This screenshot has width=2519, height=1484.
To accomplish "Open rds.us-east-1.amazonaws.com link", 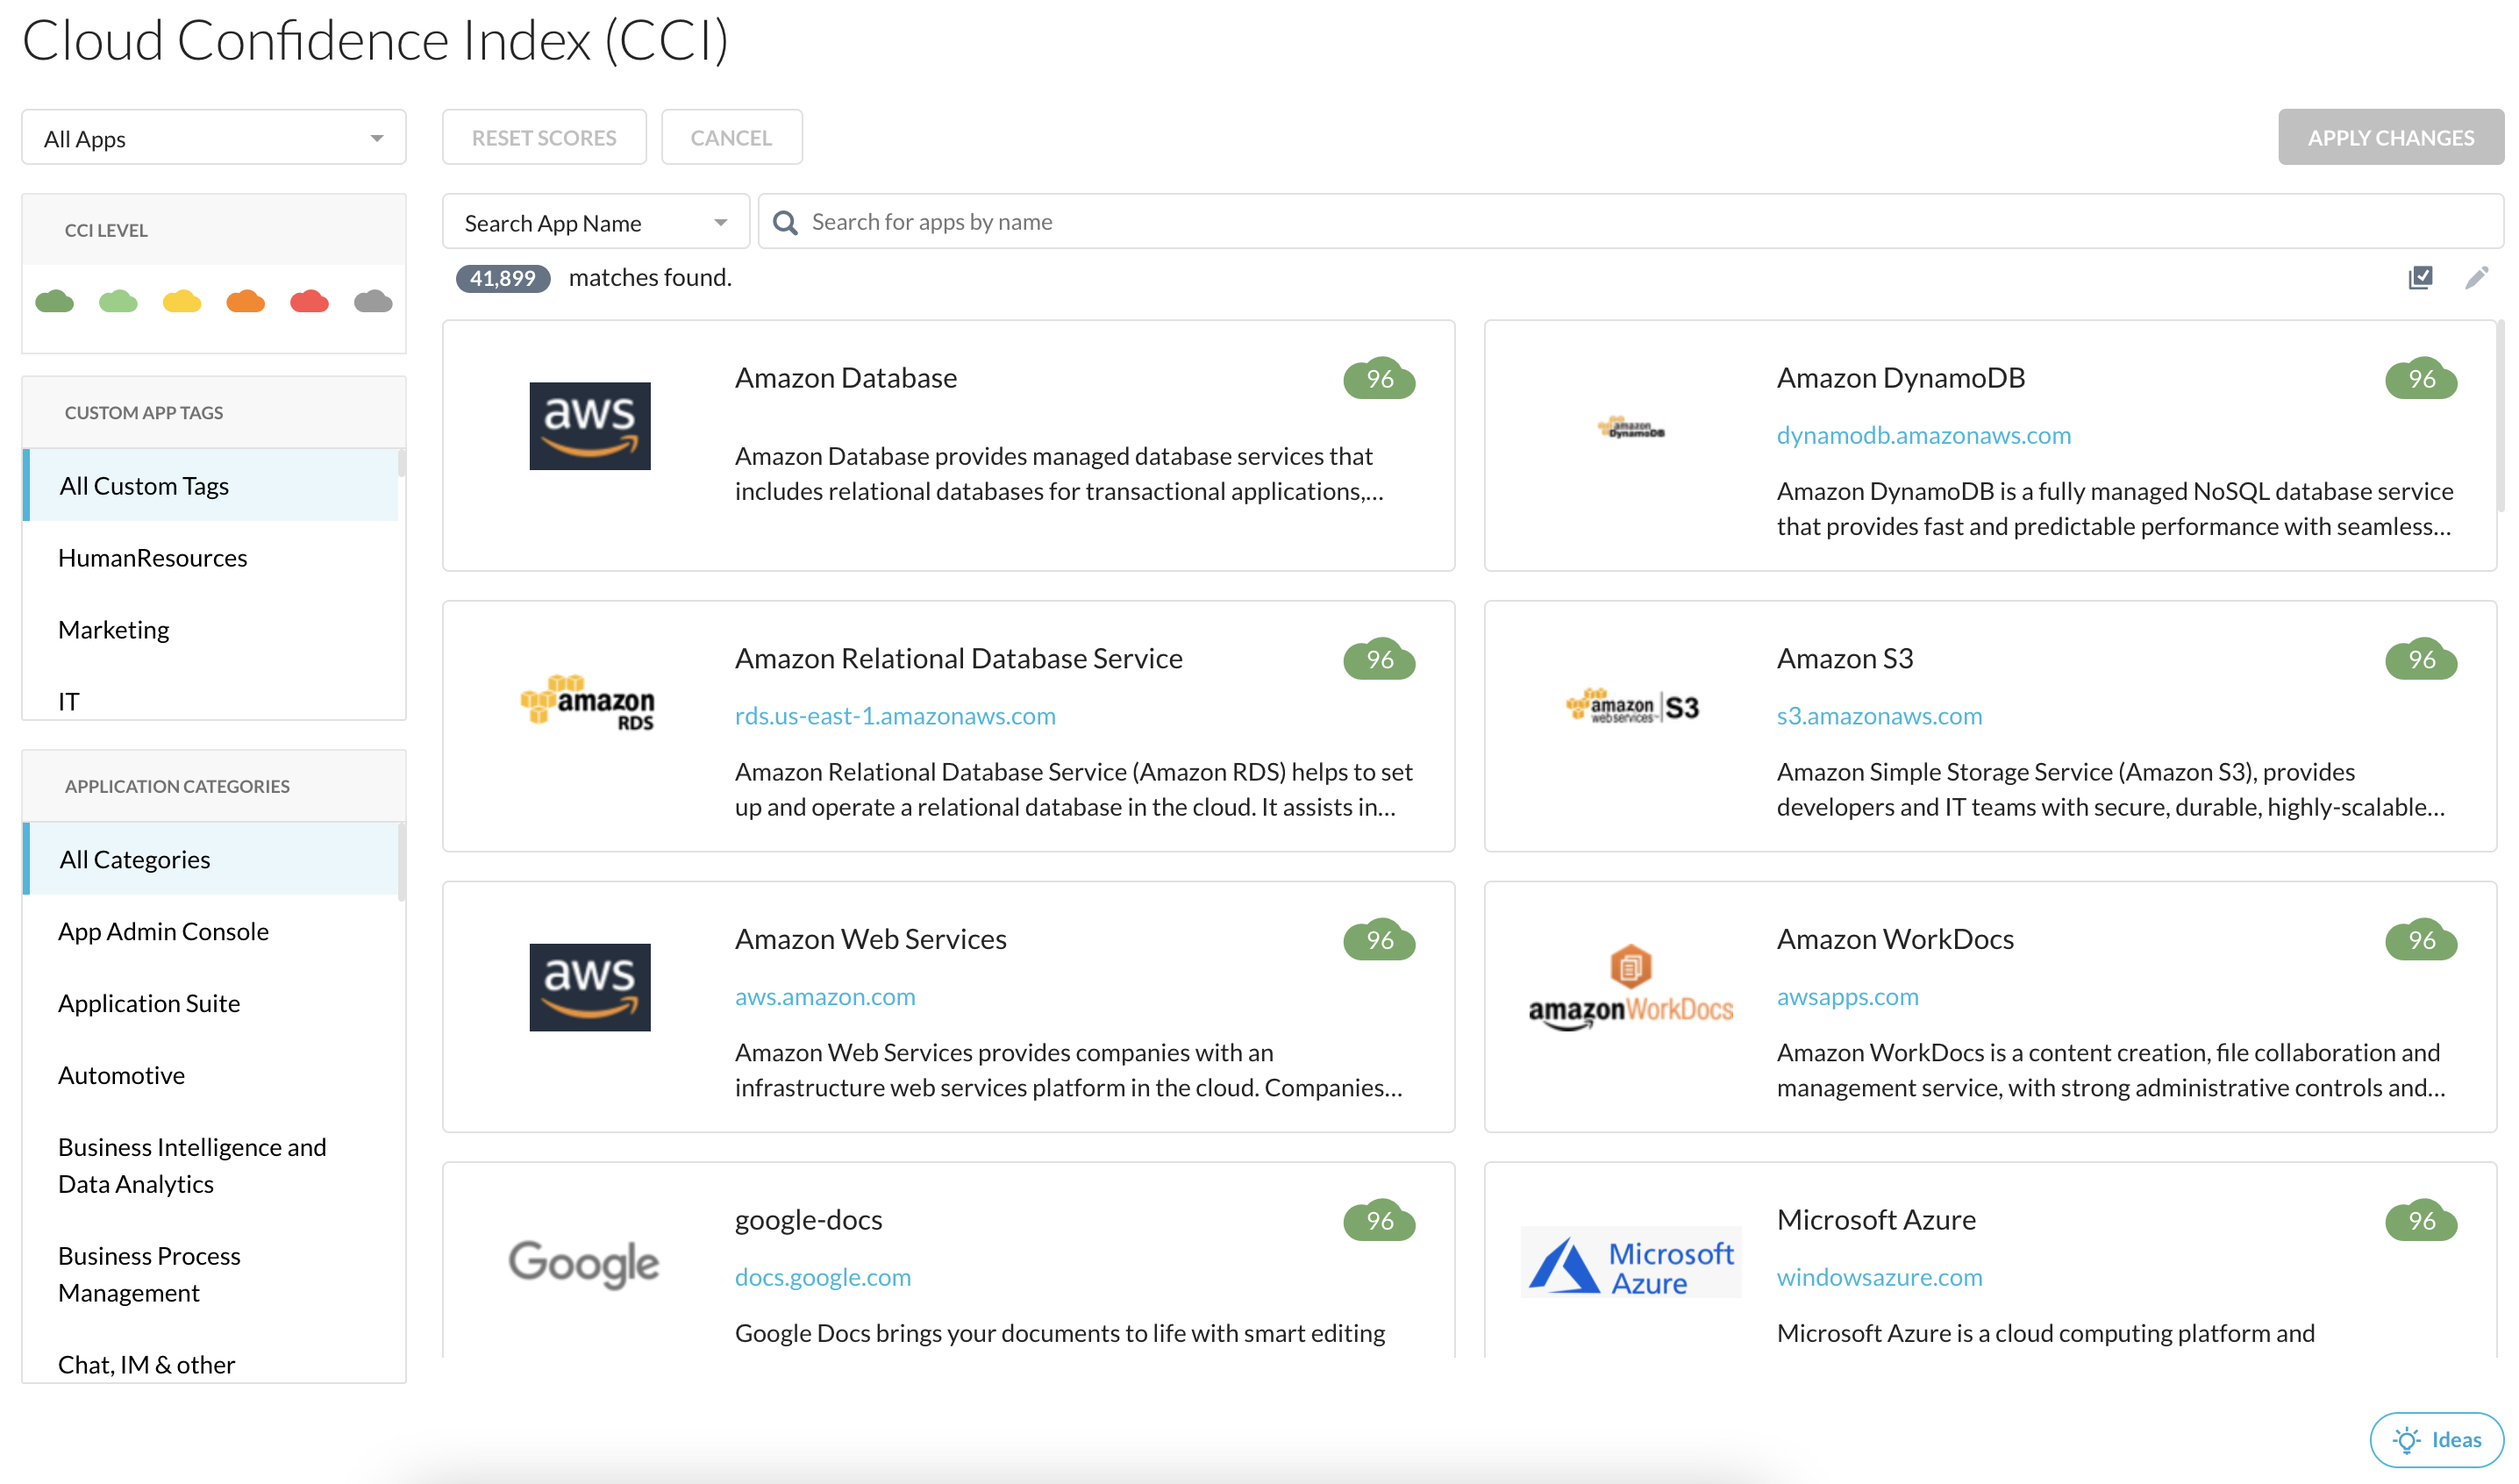I will [895, 717].
